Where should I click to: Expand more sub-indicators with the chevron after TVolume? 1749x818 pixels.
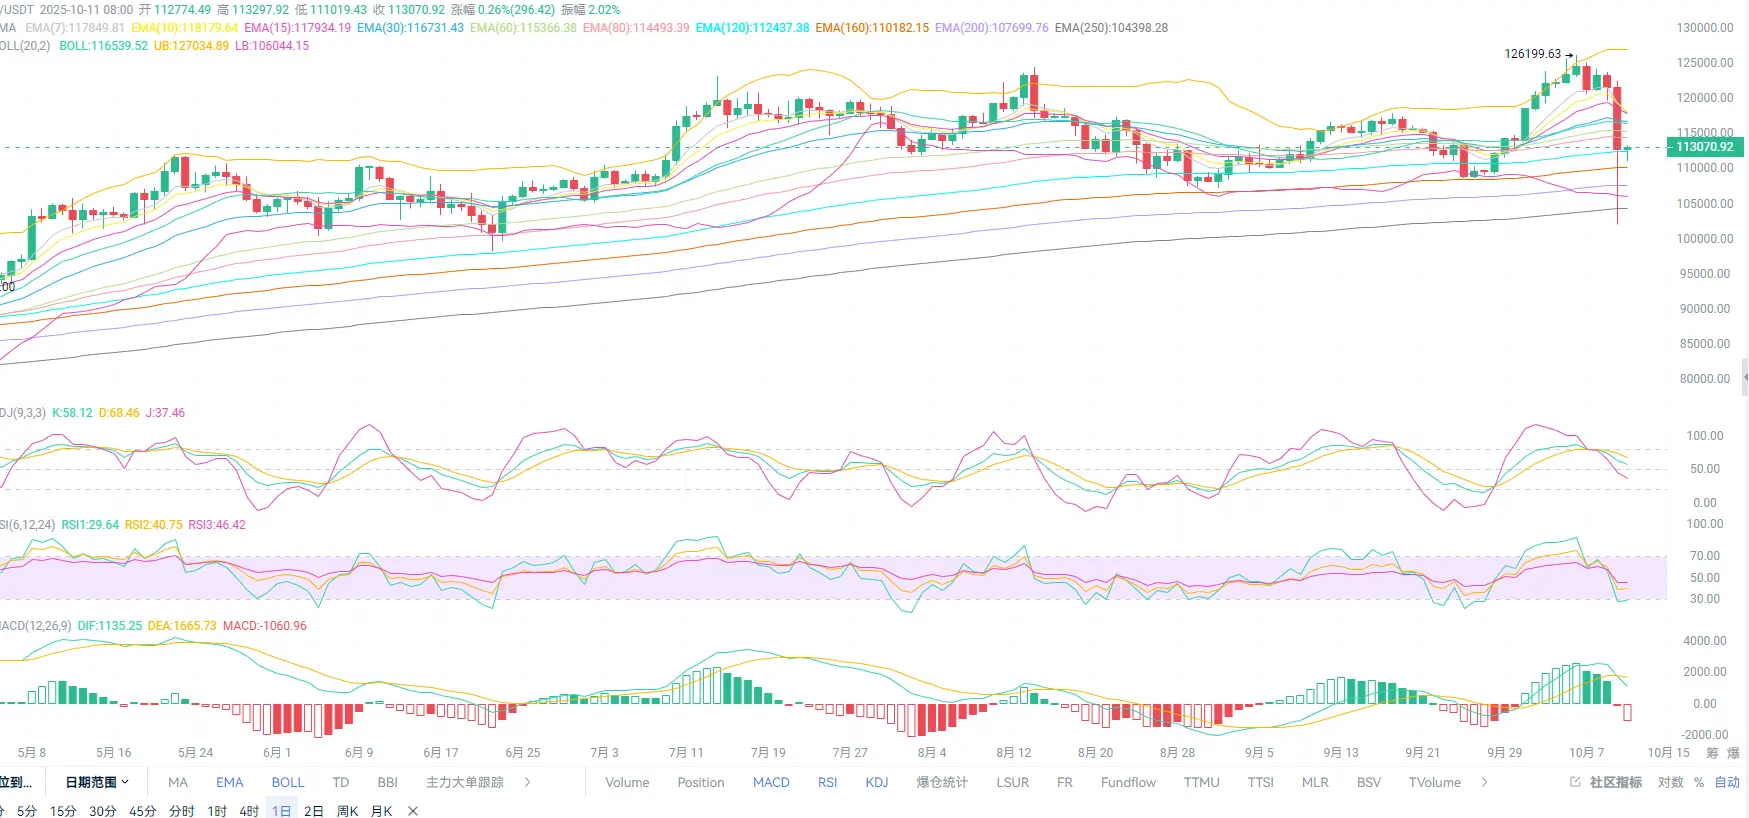(1484, 782)
